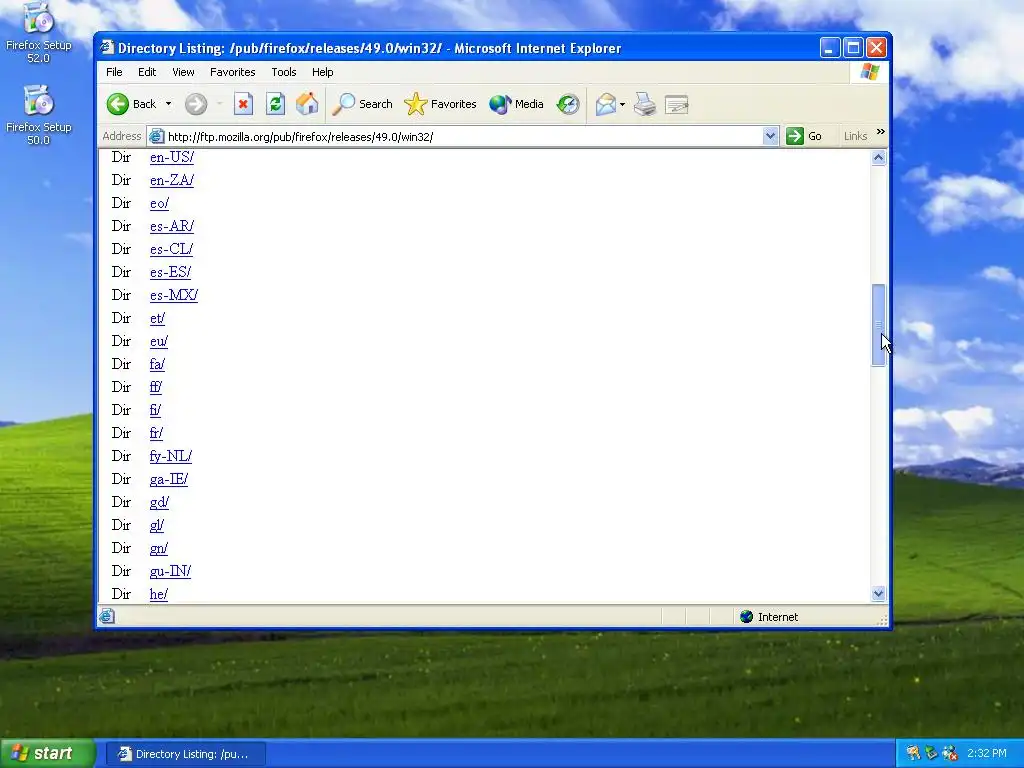Refresh the page with green arrows icon

pos(275,104)
